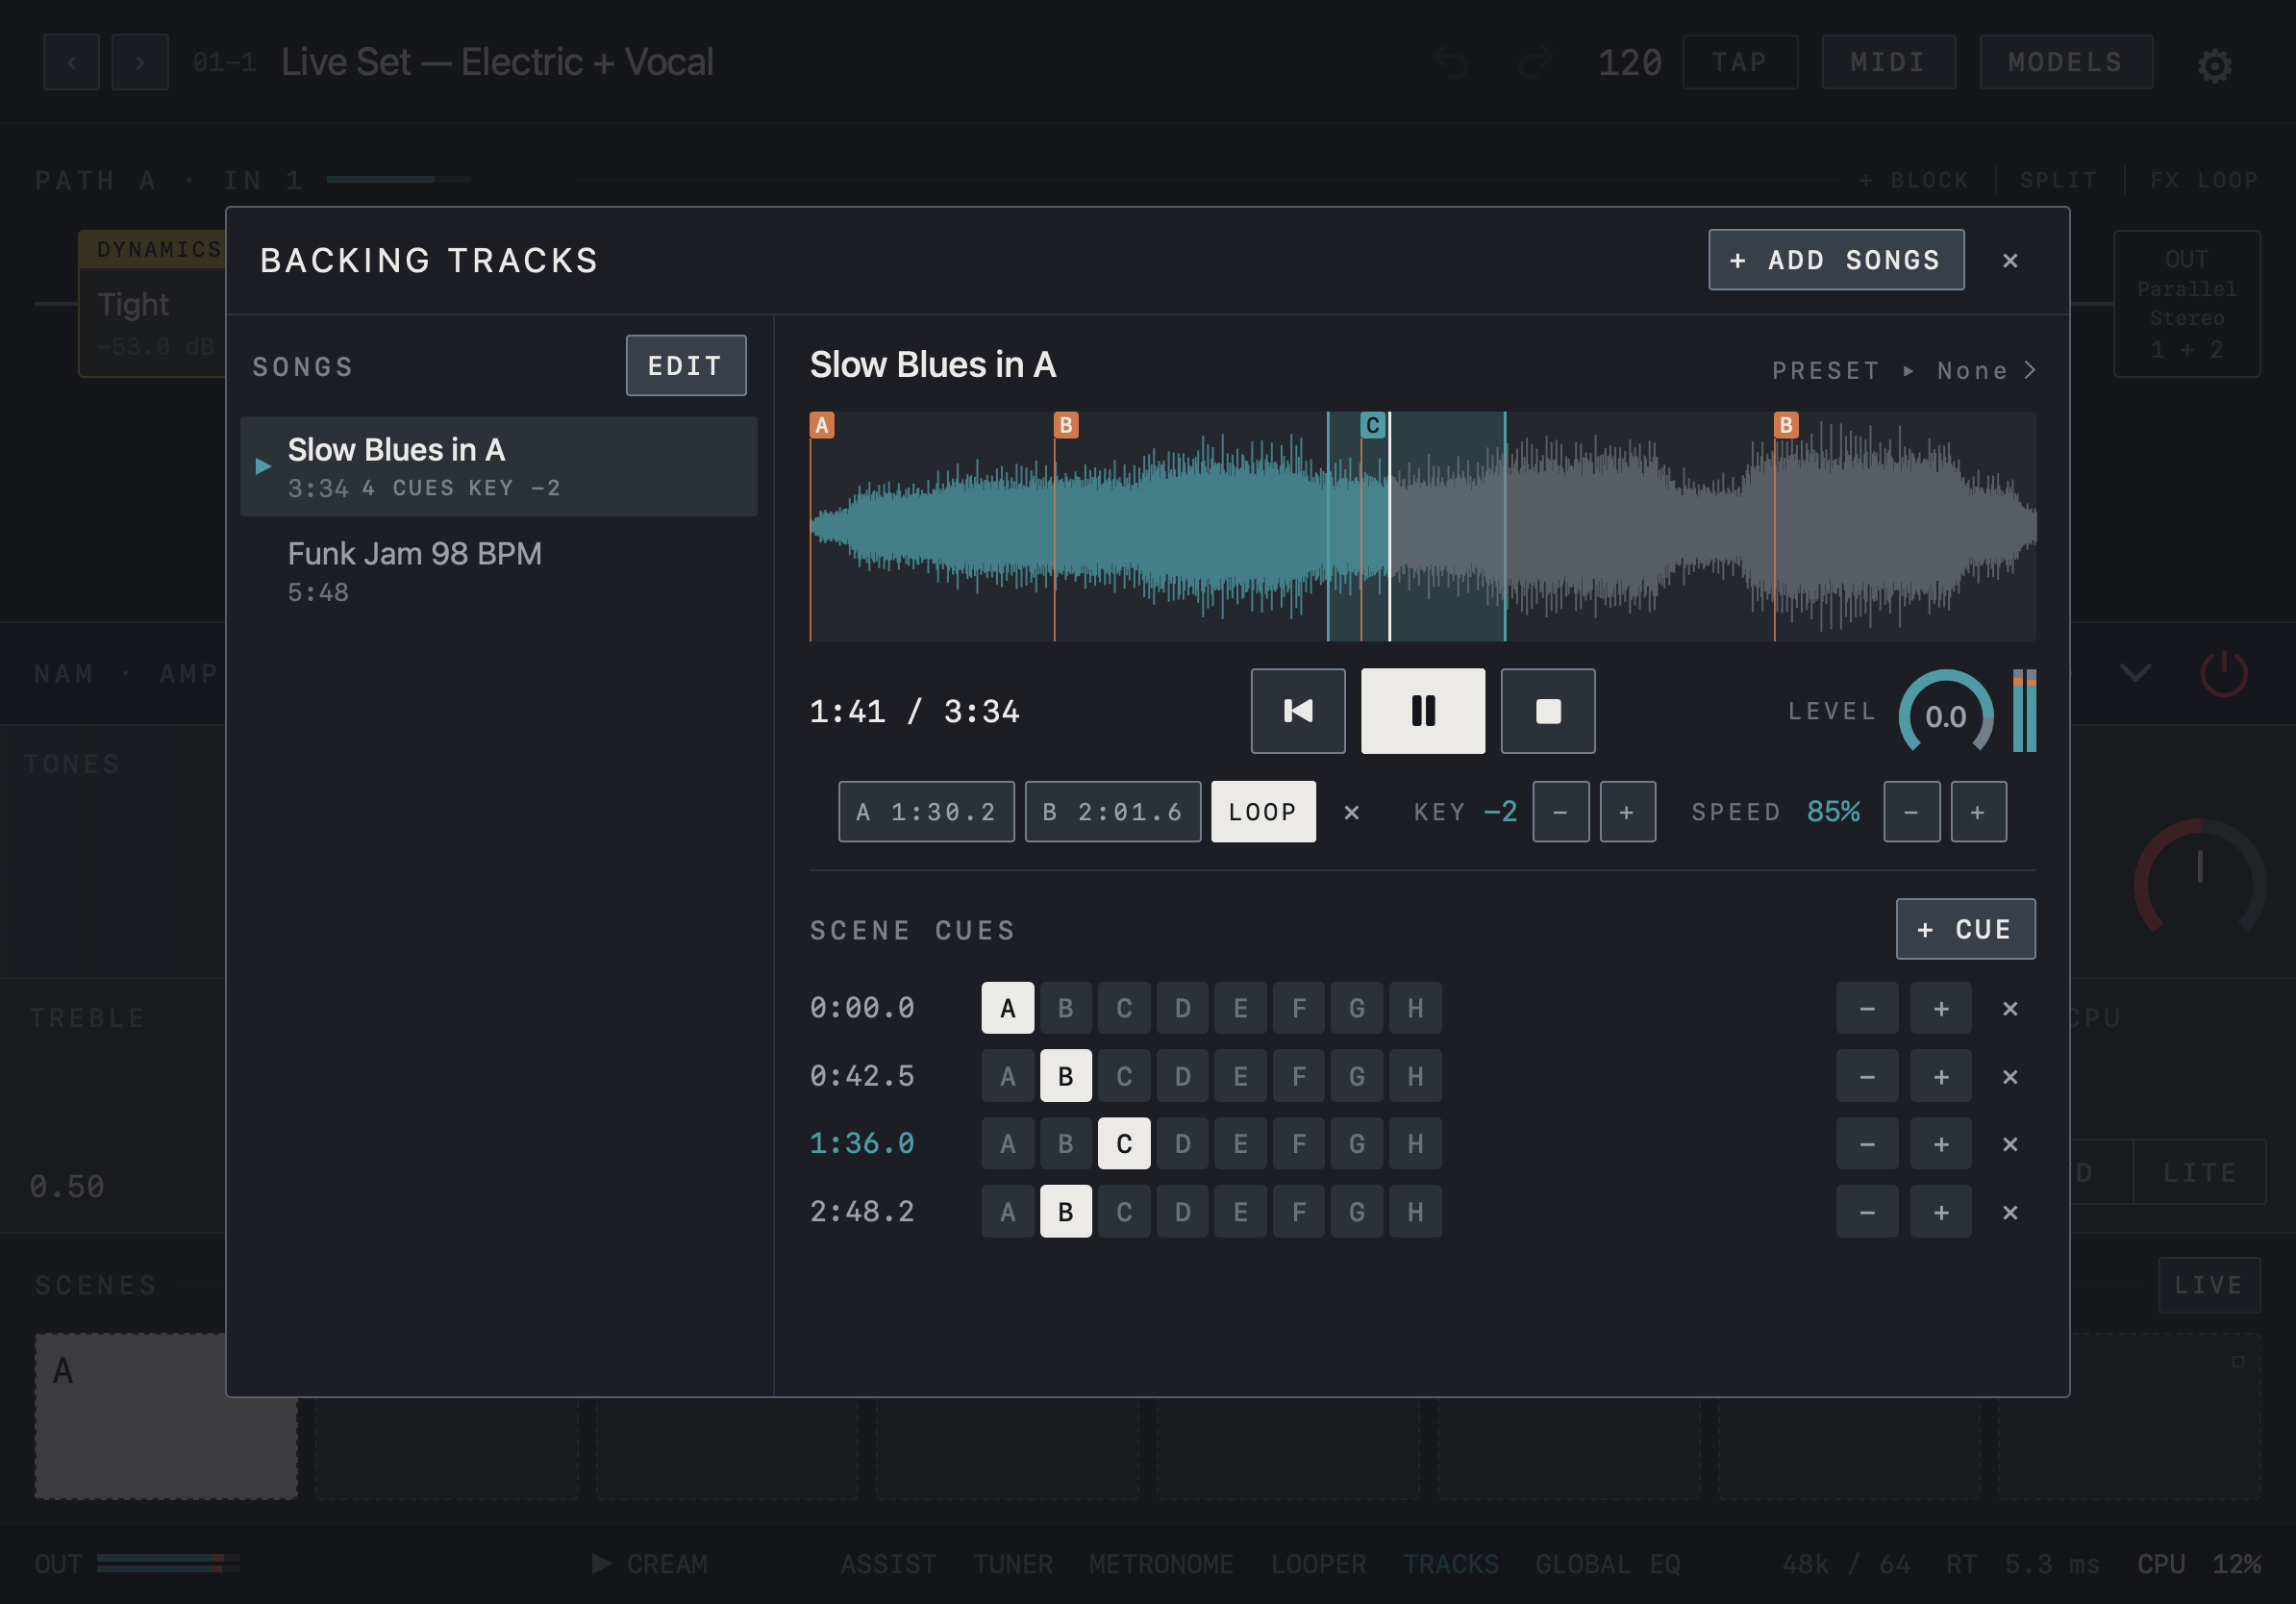Open the LOOPER tab in the bottom bar
Image resolution: width=2296 pixels, height=1604 pixels.
coord(1318,1564)
